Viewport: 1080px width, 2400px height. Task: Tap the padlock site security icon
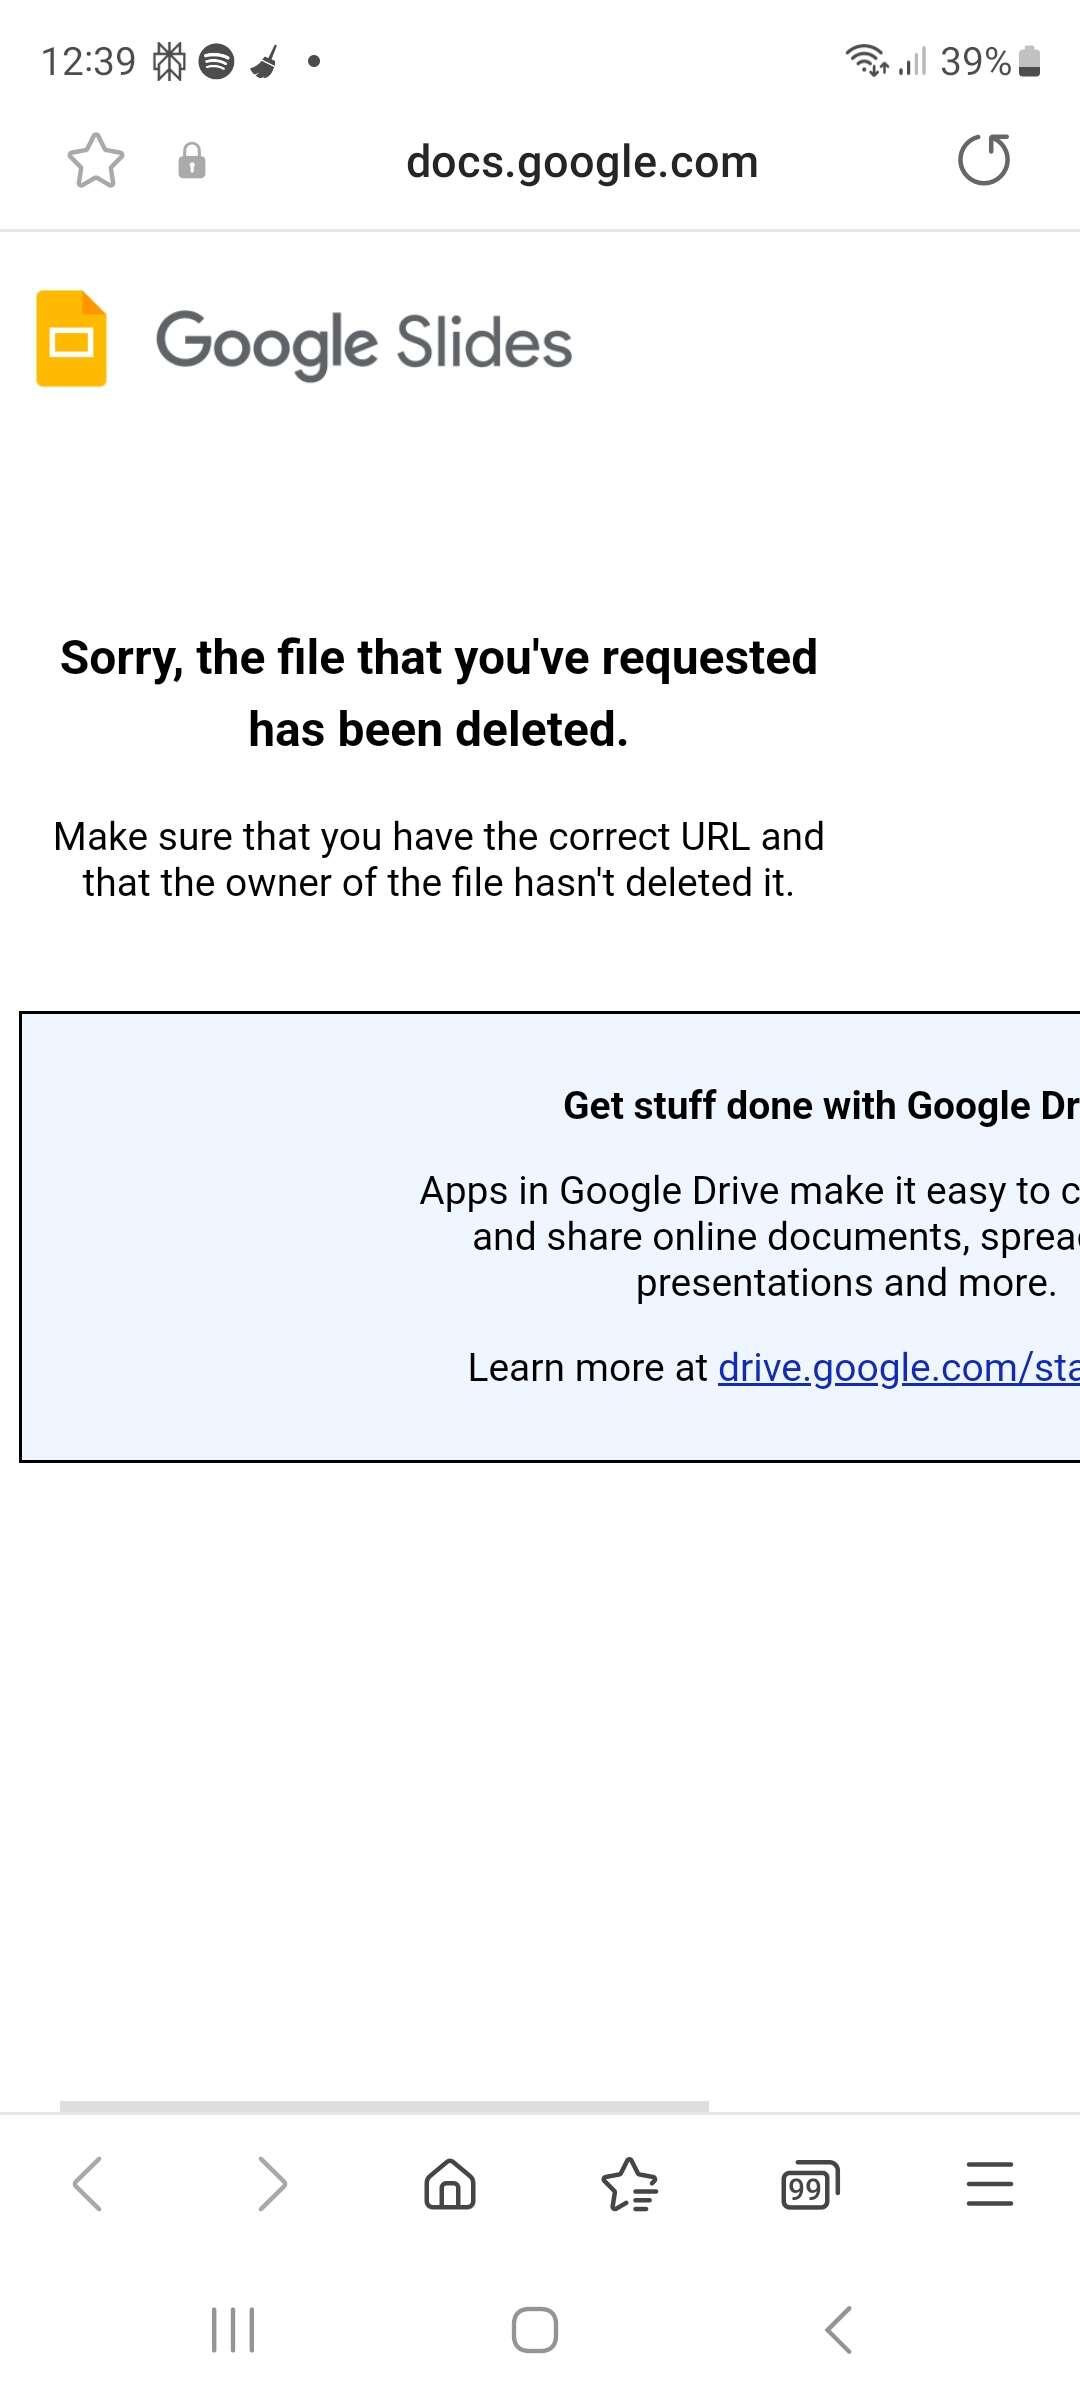192,160
